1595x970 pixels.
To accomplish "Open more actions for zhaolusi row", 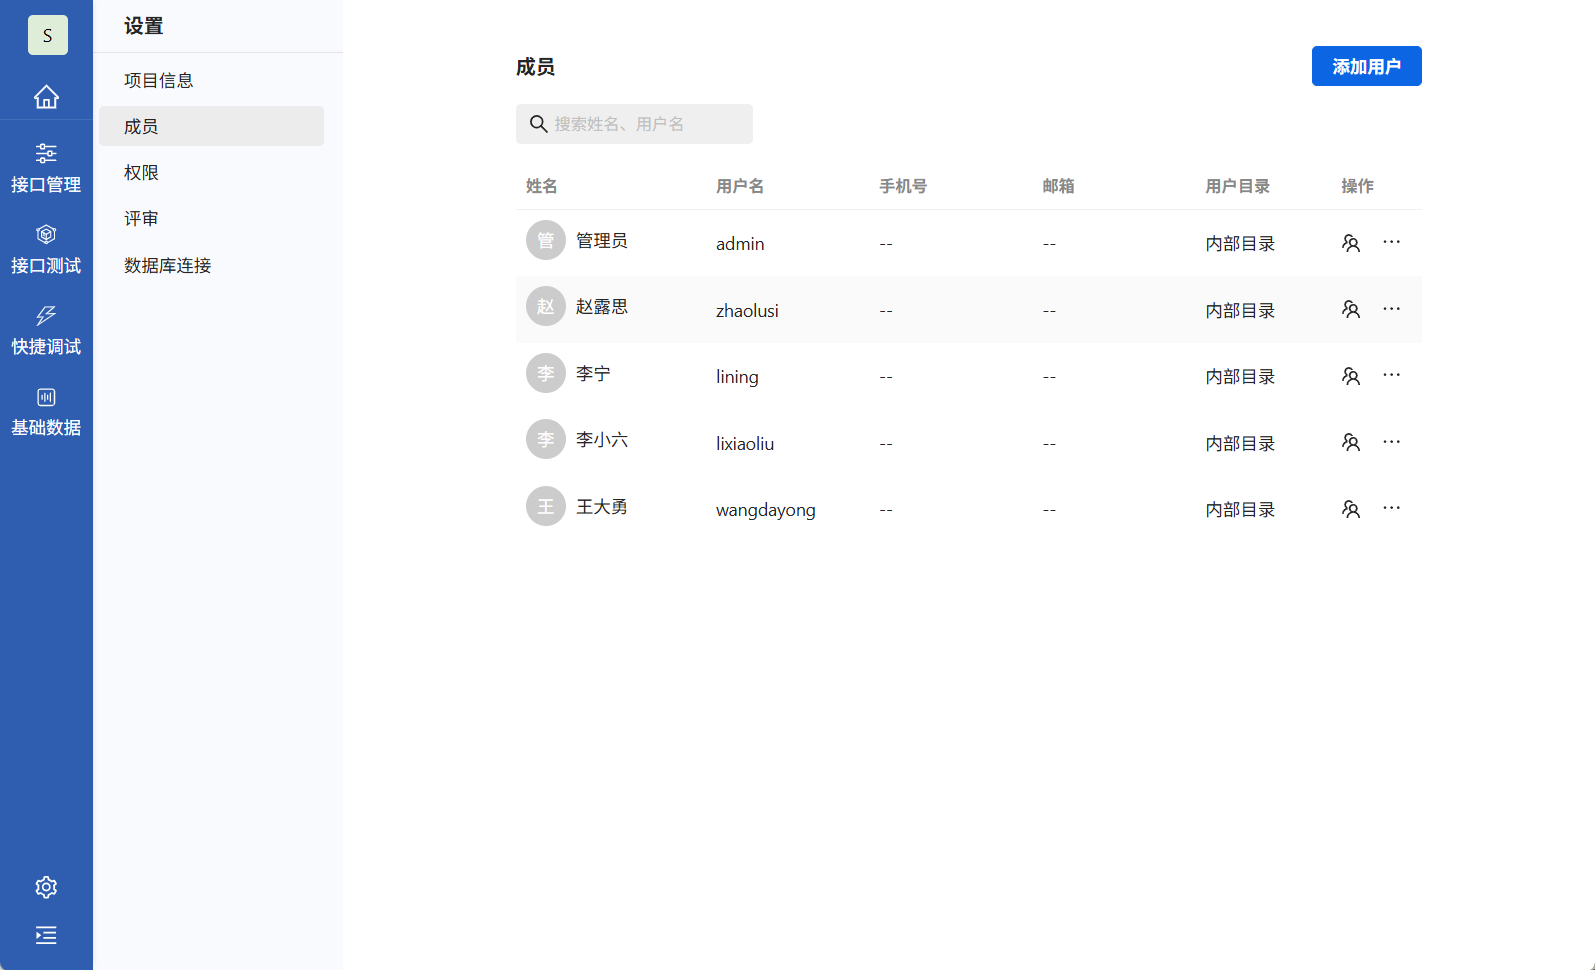I will pos(1391,309).
